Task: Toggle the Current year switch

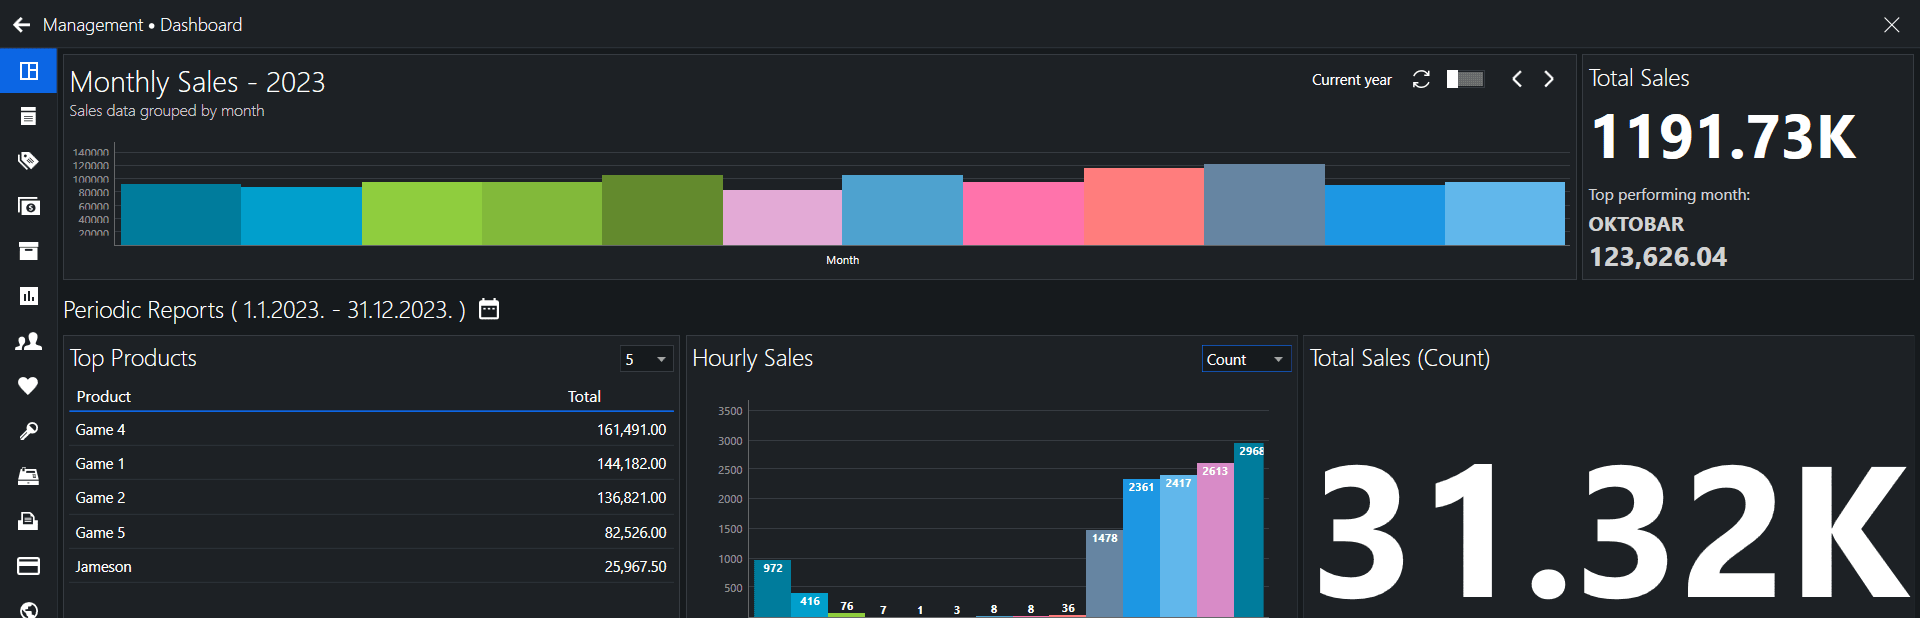Action: pyautogui.click(x=1465, y=79)
